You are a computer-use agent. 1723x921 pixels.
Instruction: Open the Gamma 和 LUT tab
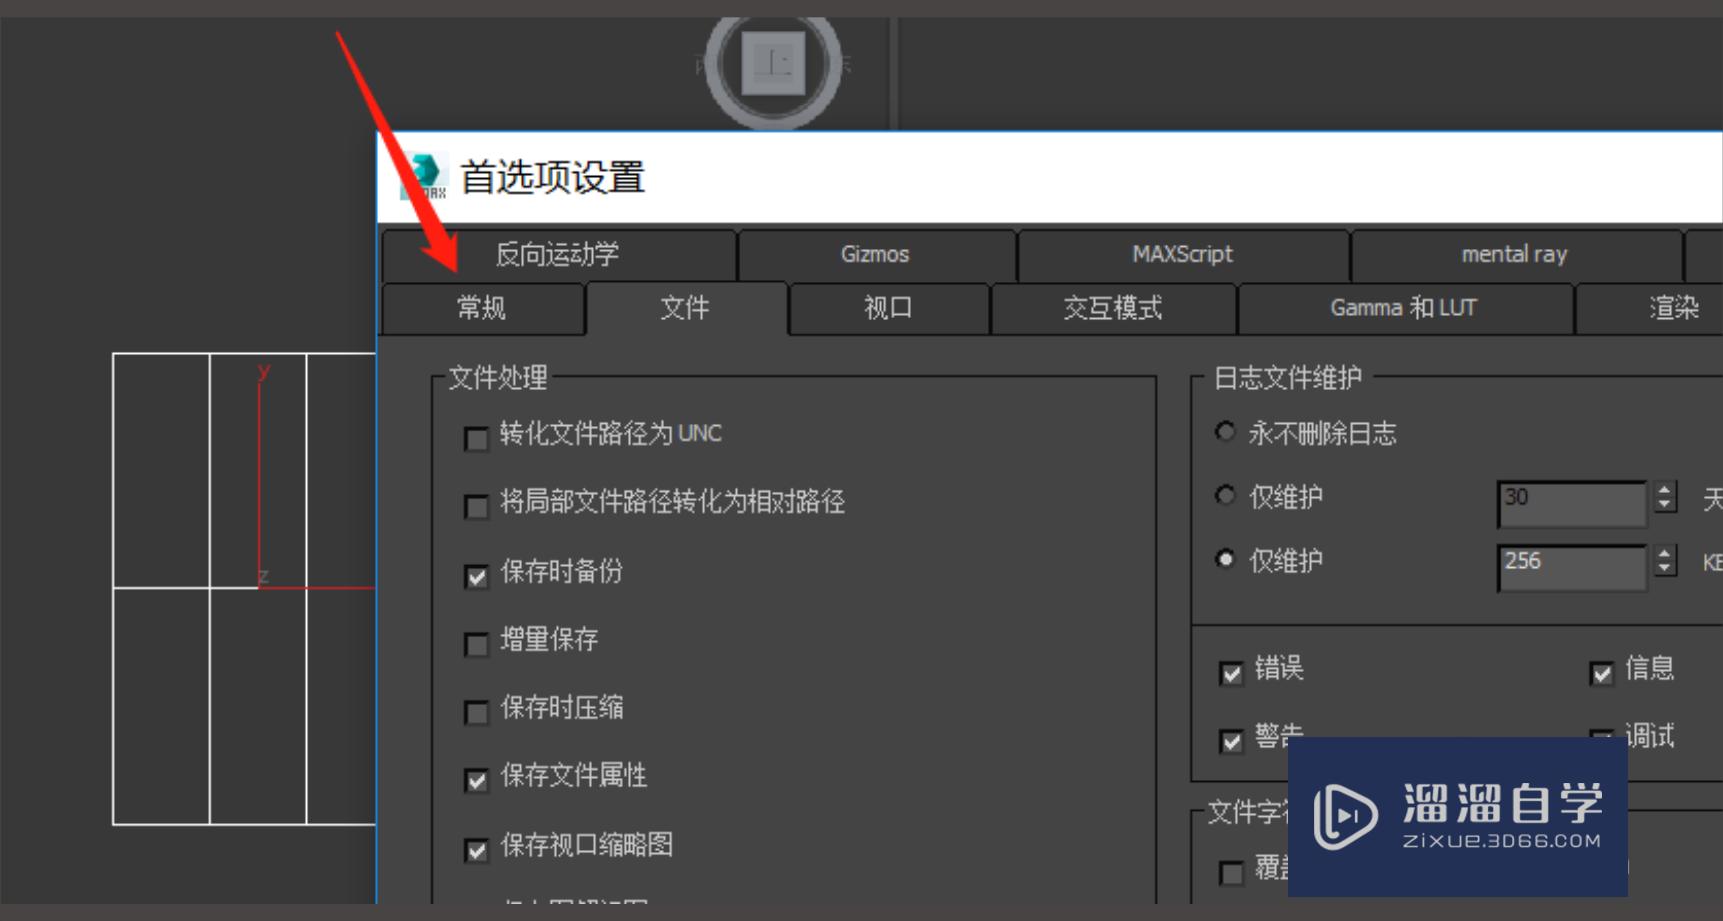click(1404, 308)
